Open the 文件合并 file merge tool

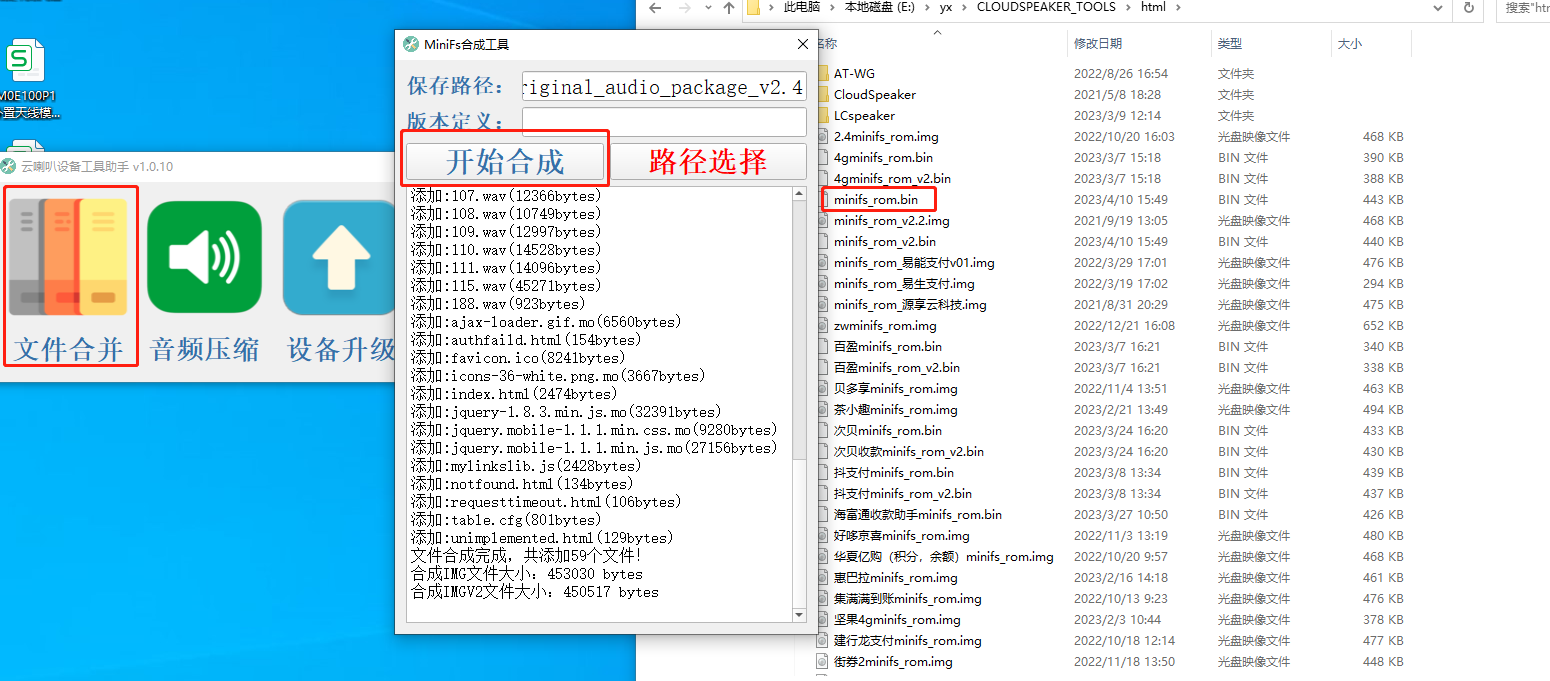click(69, 275)
